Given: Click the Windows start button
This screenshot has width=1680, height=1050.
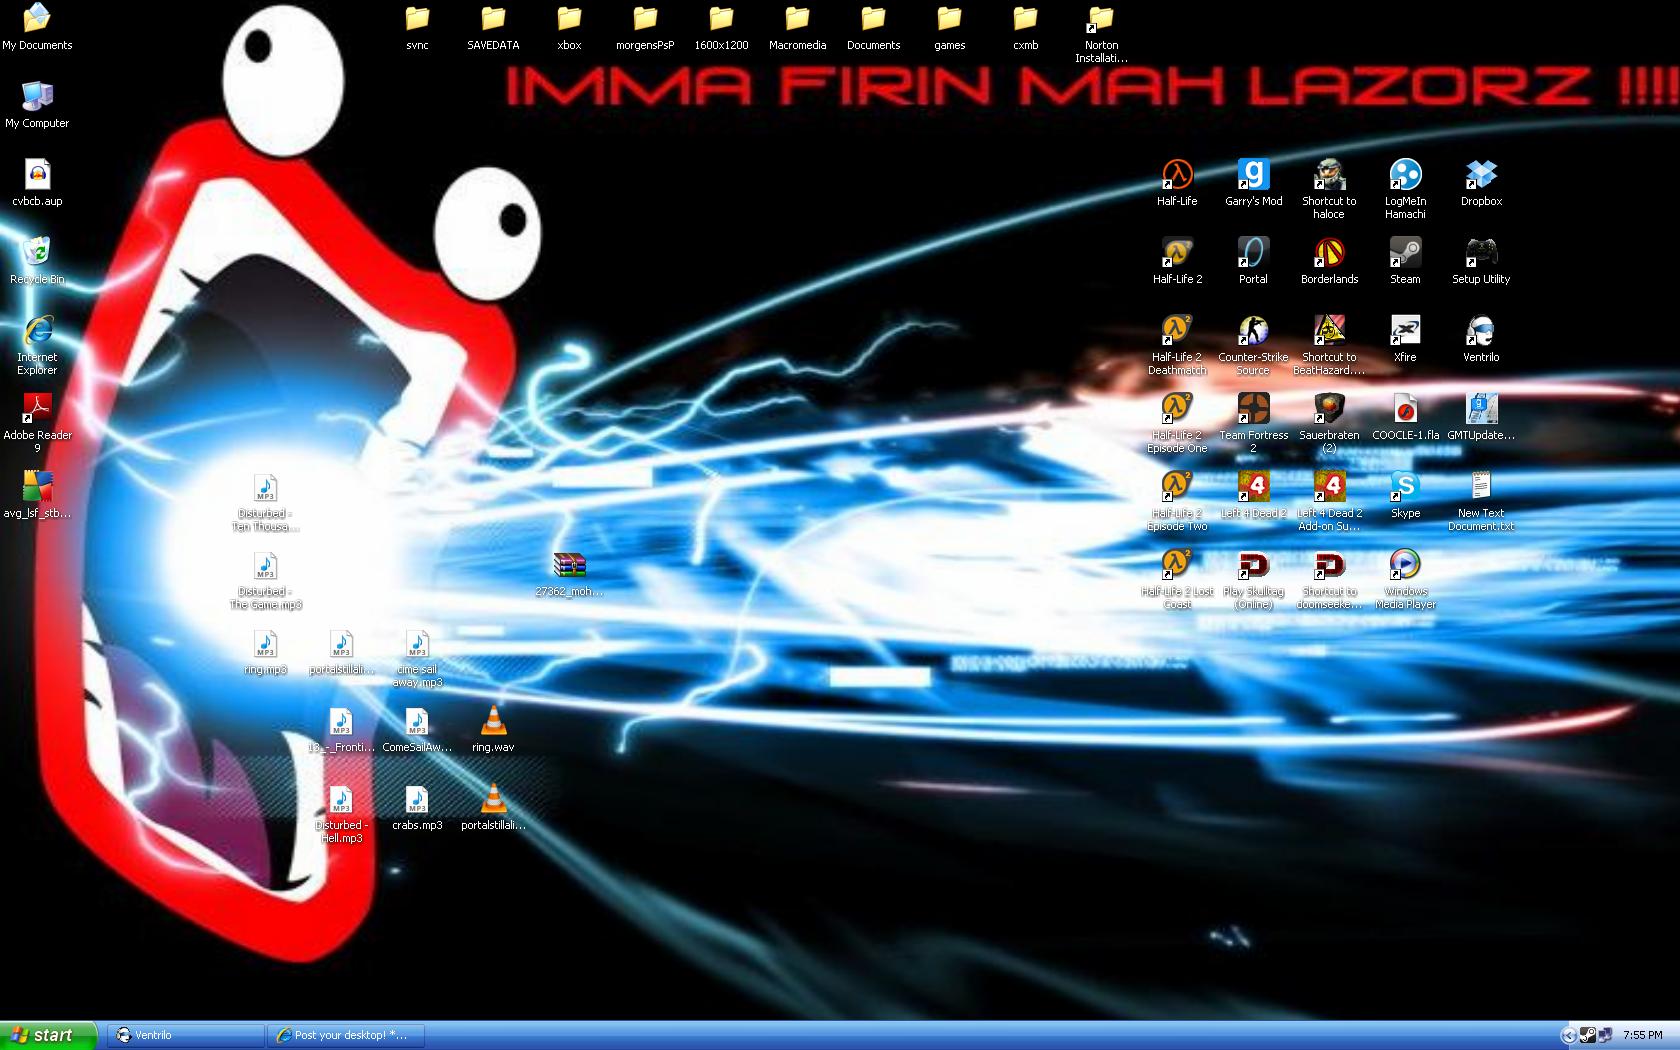Looking at the screenshot, I should pos(49,1035).
